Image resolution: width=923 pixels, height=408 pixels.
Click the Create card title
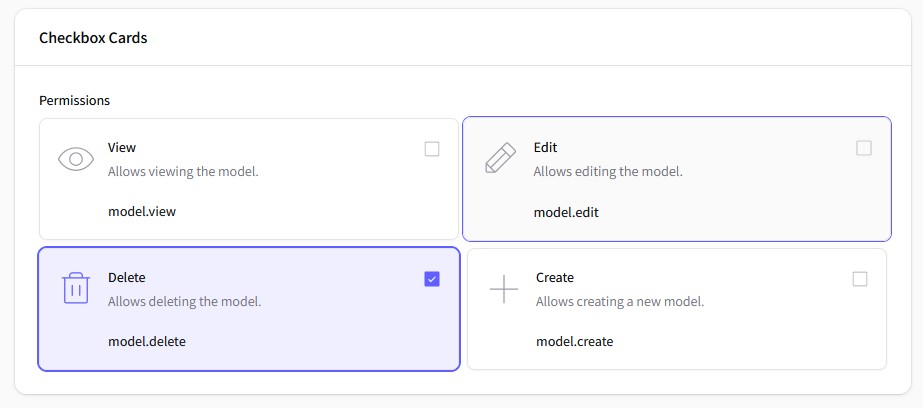555,277
